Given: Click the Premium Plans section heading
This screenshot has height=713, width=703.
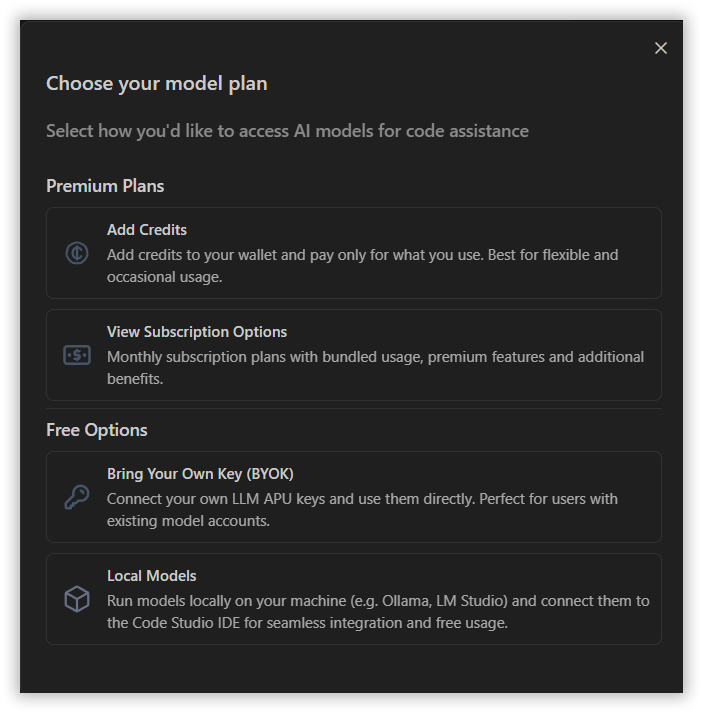Looking at the screenshot, I should click(105, 186).
